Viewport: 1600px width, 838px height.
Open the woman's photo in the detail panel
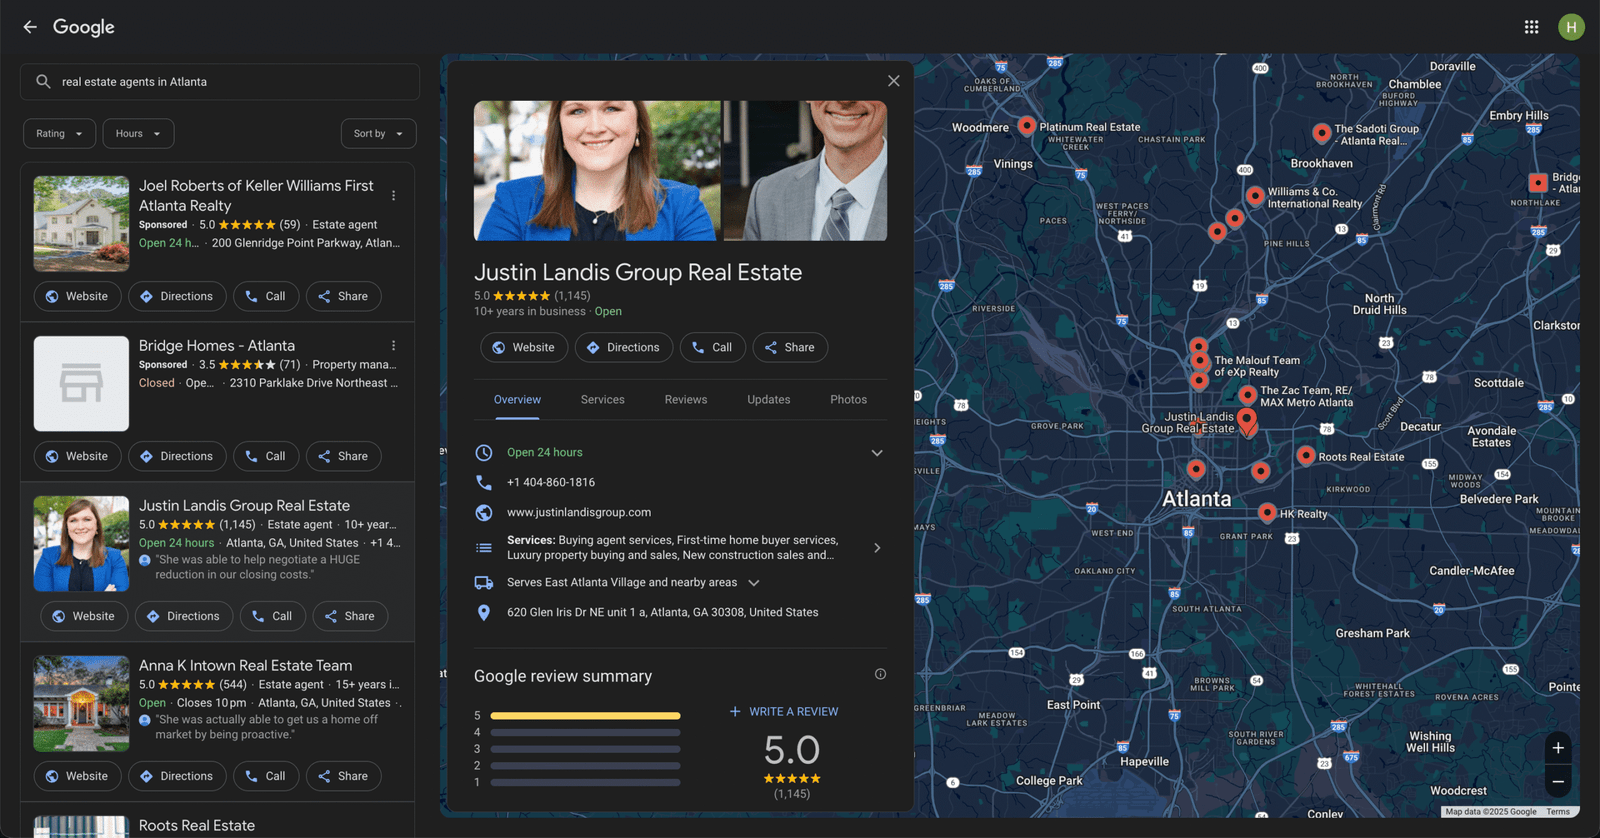[x=597, y=170]
